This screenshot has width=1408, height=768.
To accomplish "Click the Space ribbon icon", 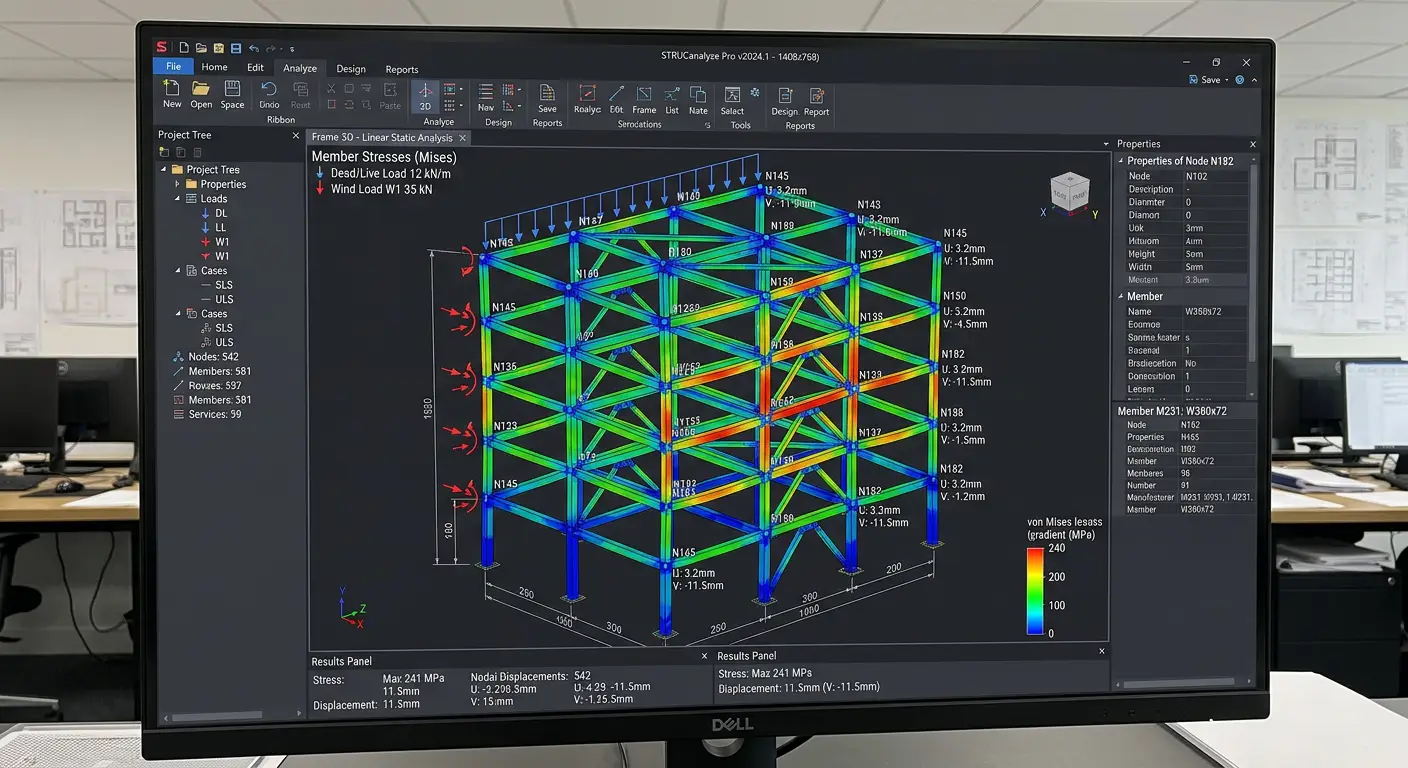I will pos(232,89).
